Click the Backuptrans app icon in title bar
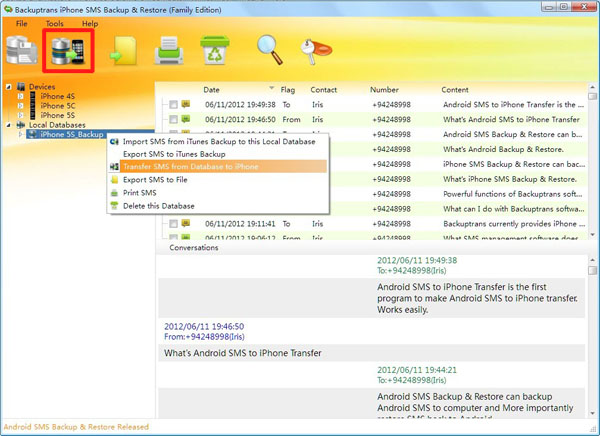 (x=7, y=9)
